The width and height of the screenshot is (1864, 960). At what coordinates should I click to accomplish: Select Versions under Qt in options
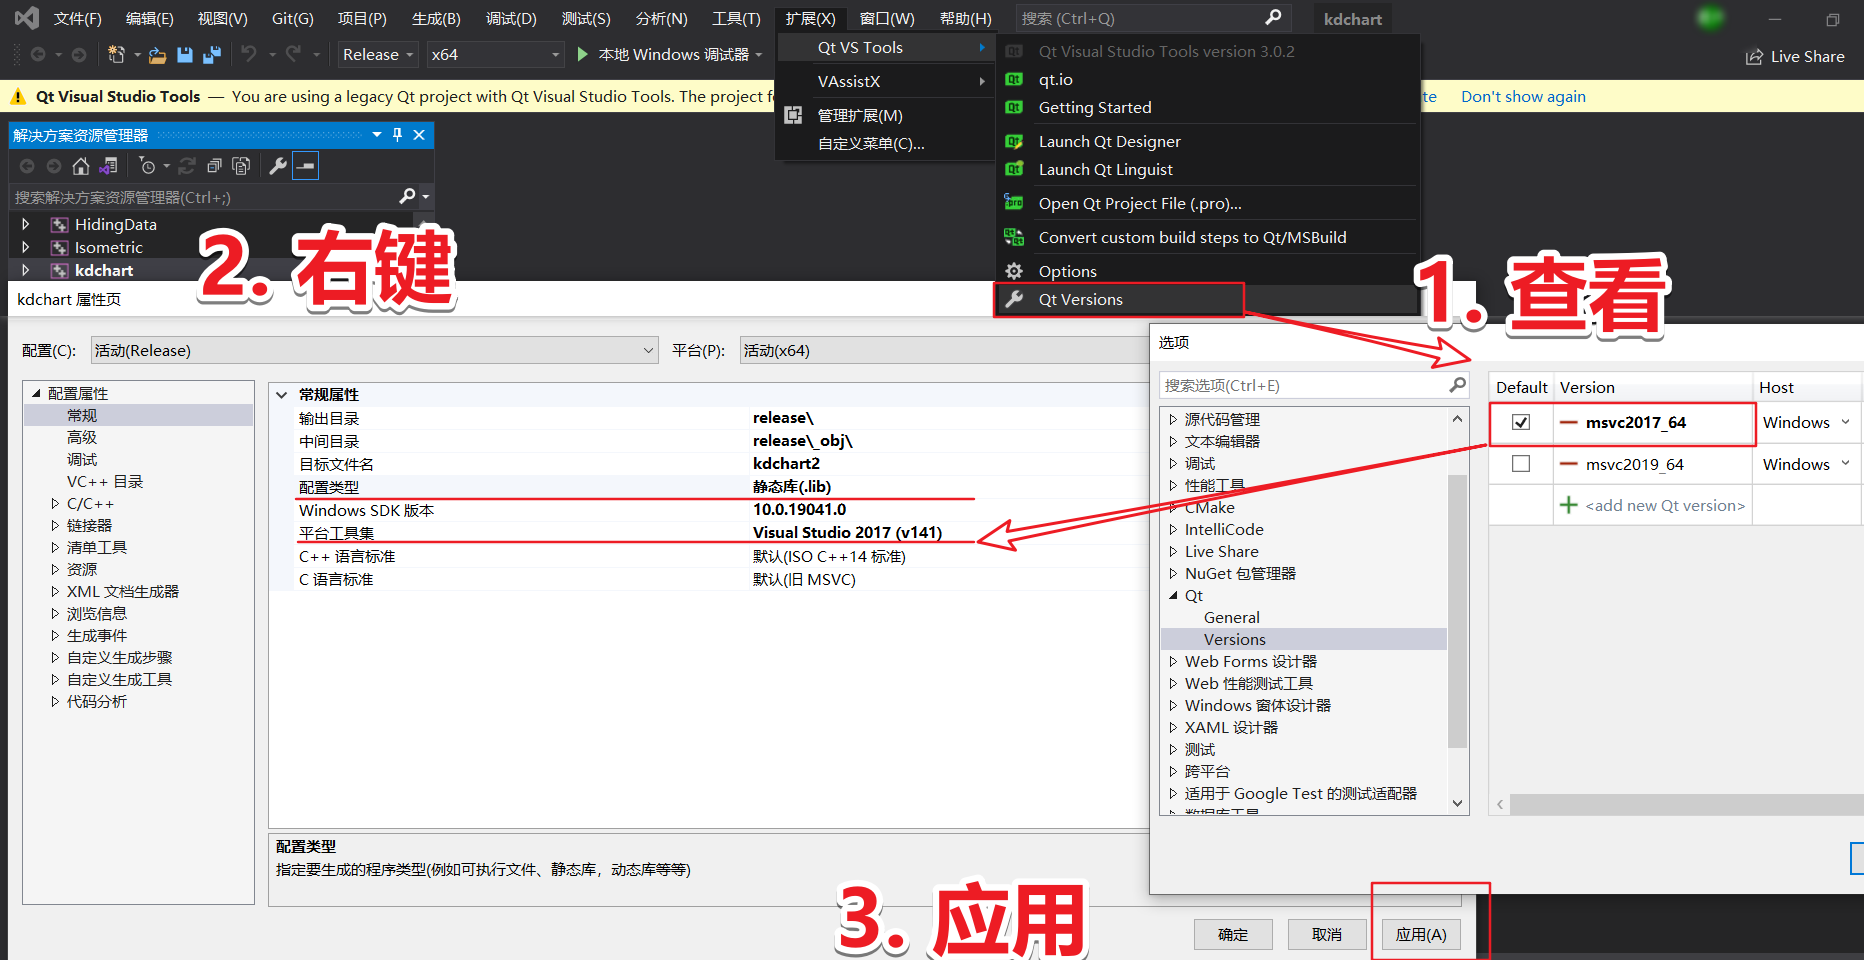pyautogui.click(x=1234, y=639)
